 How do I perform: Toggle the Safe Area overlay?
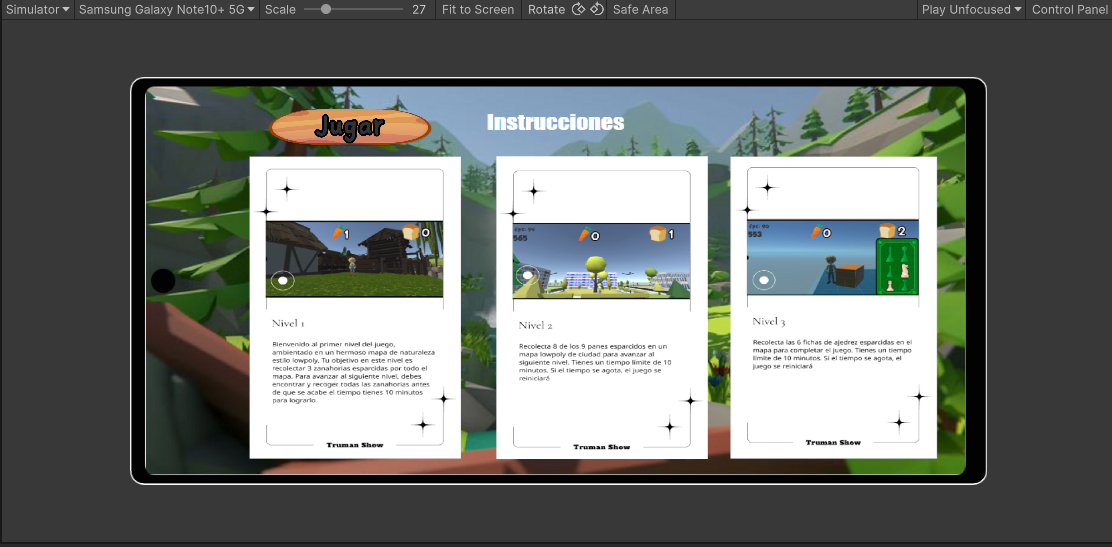[640, 9]
